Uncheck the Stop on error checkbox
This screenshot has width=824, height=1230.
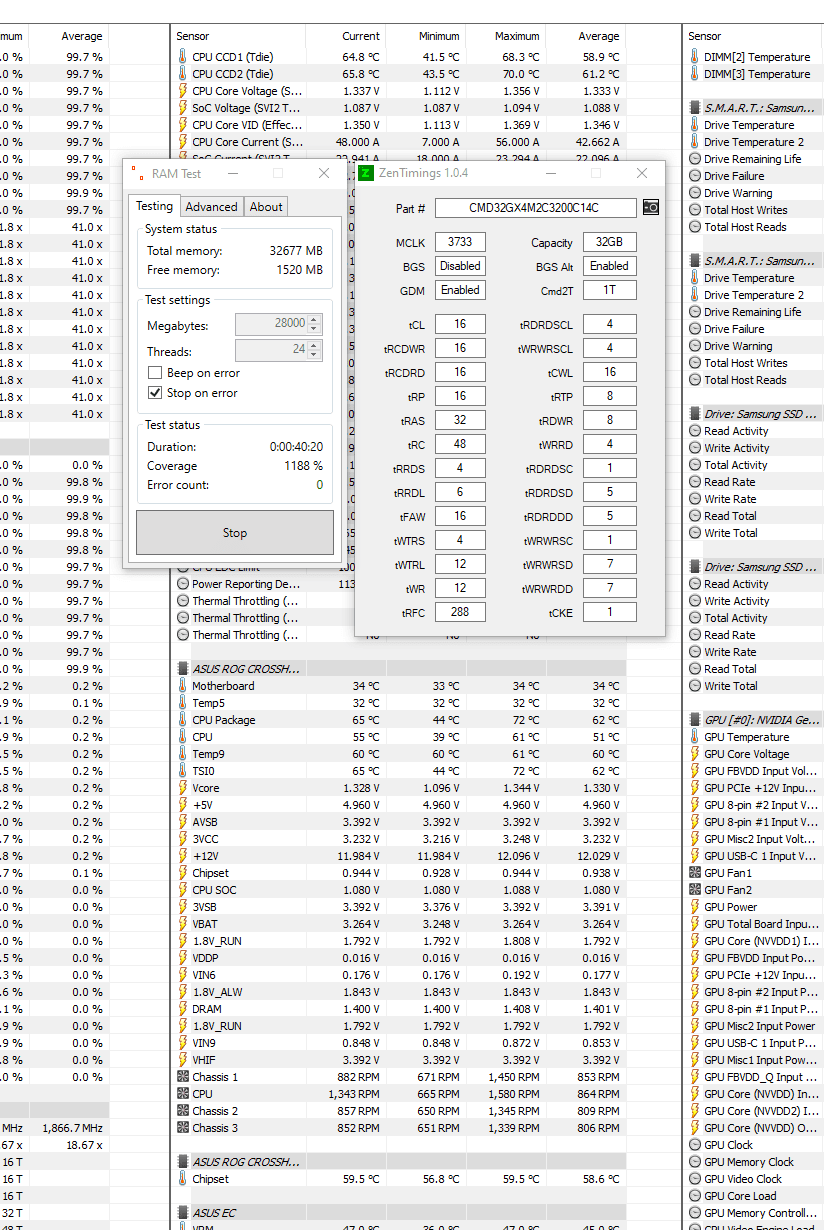pyautogui.click(x=155, y=393)
